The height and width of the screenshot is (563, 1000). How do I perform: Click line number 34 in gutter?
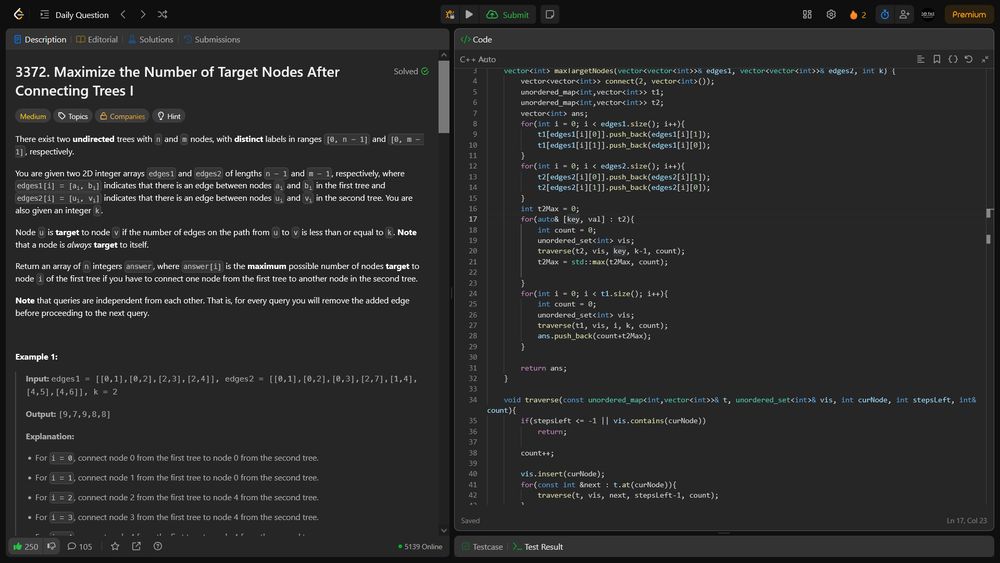[x=473, y=400]
